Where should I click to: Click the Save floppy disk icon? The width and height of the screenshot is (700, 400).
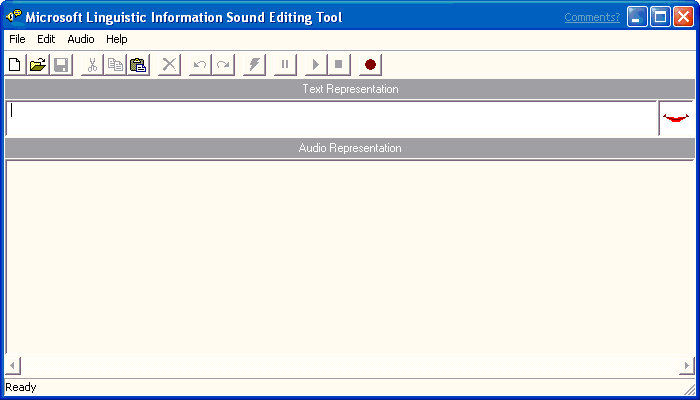[x=61, y=65]
